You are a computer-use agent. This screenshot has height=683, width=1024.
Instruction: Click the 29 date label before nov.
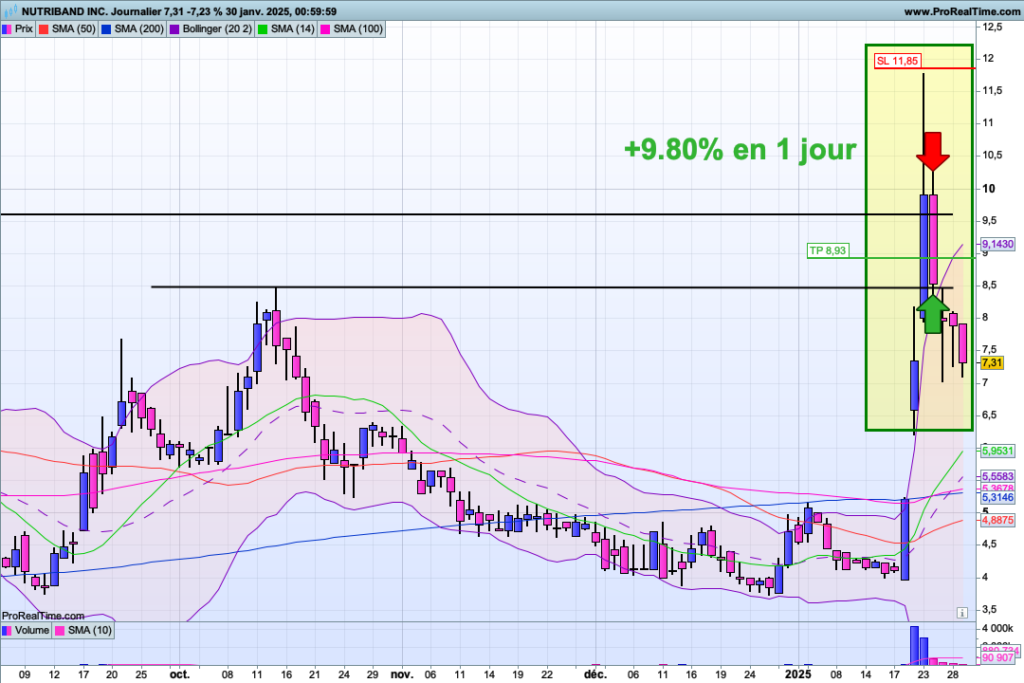click(x=372, y=675)
